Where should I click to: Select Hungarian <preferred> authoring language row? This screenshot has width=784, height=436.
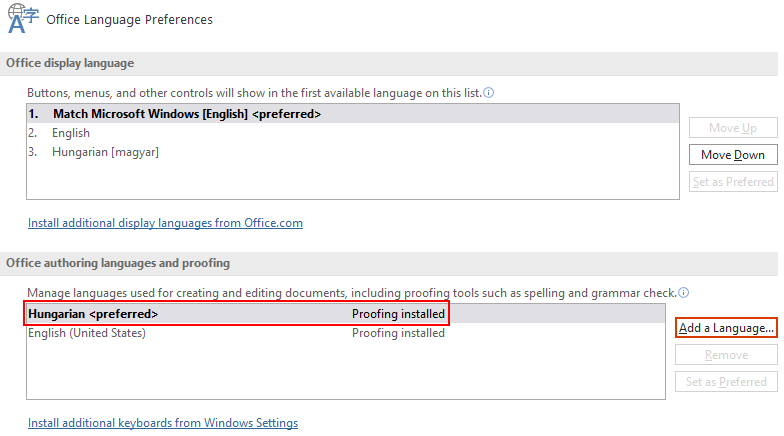[x=93, y=314]
